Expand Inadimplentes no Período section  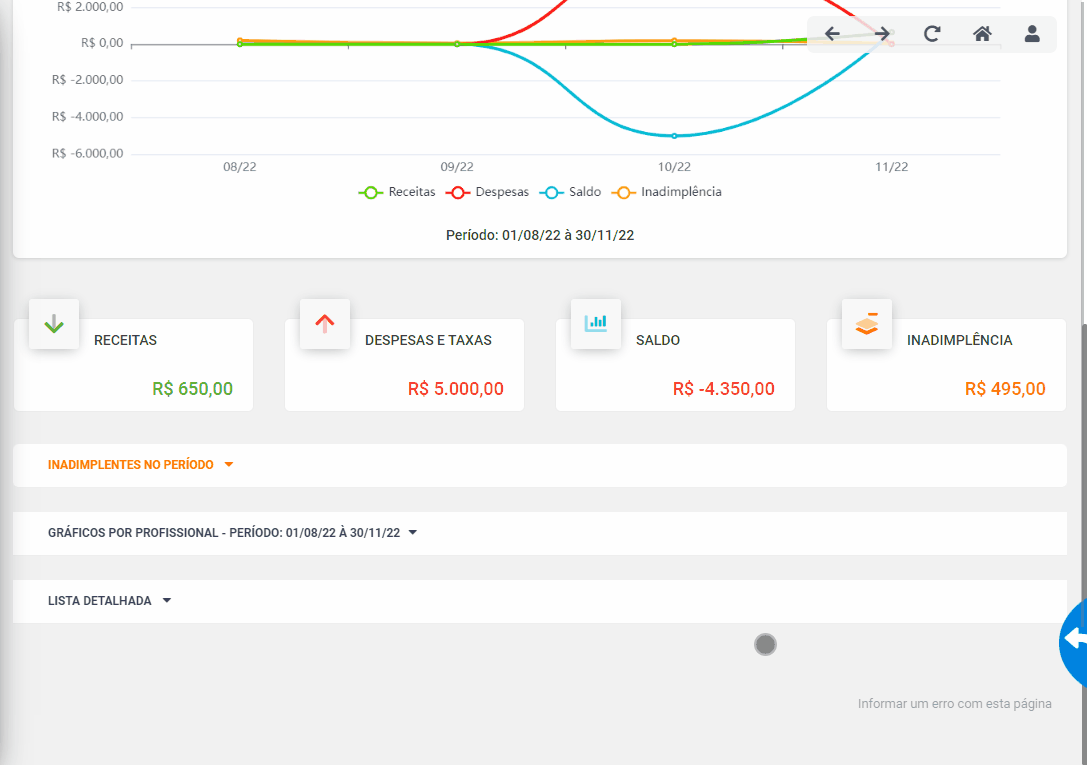(539, 465)
